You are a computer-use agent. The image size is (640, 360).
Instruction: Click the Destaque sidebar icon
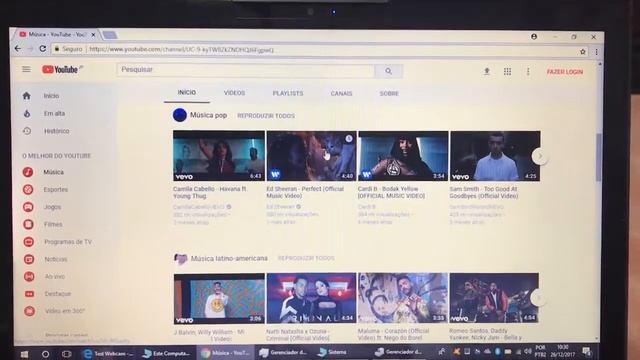[x=29, y=293]
